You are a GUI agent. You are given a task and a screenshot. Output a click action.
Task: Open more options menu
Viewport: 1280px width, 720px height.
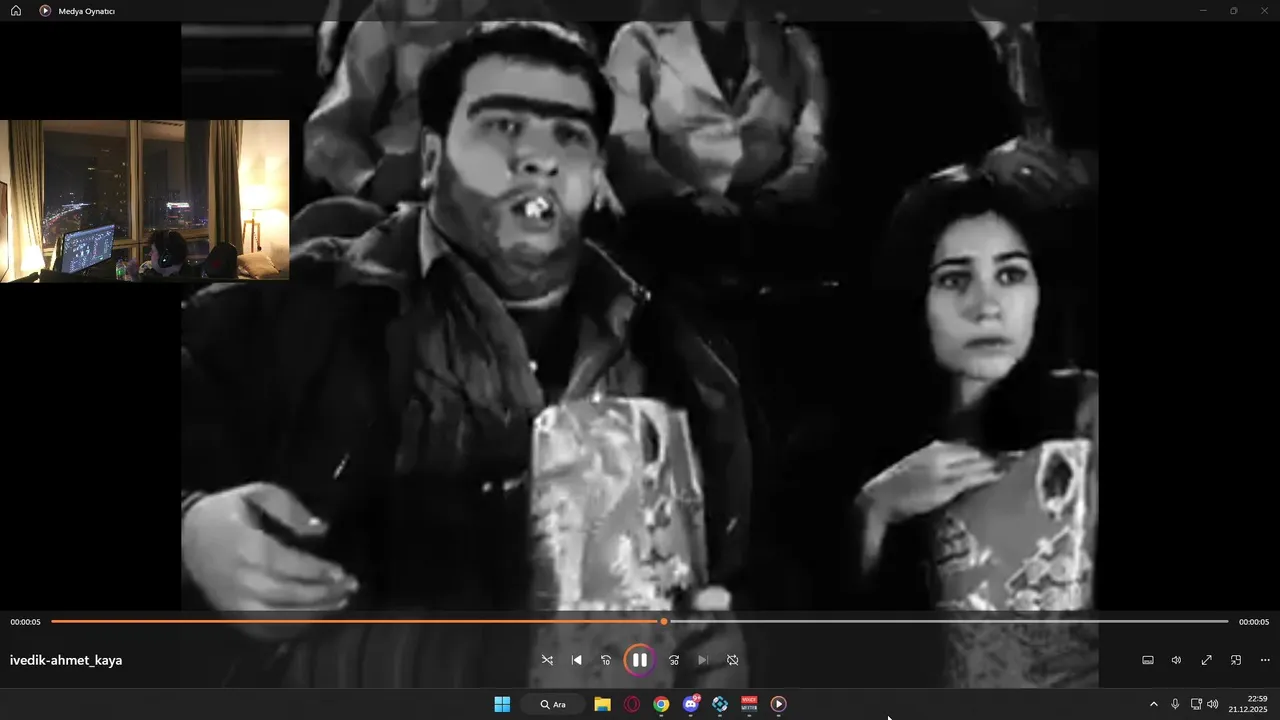(x=1265, y=660)
